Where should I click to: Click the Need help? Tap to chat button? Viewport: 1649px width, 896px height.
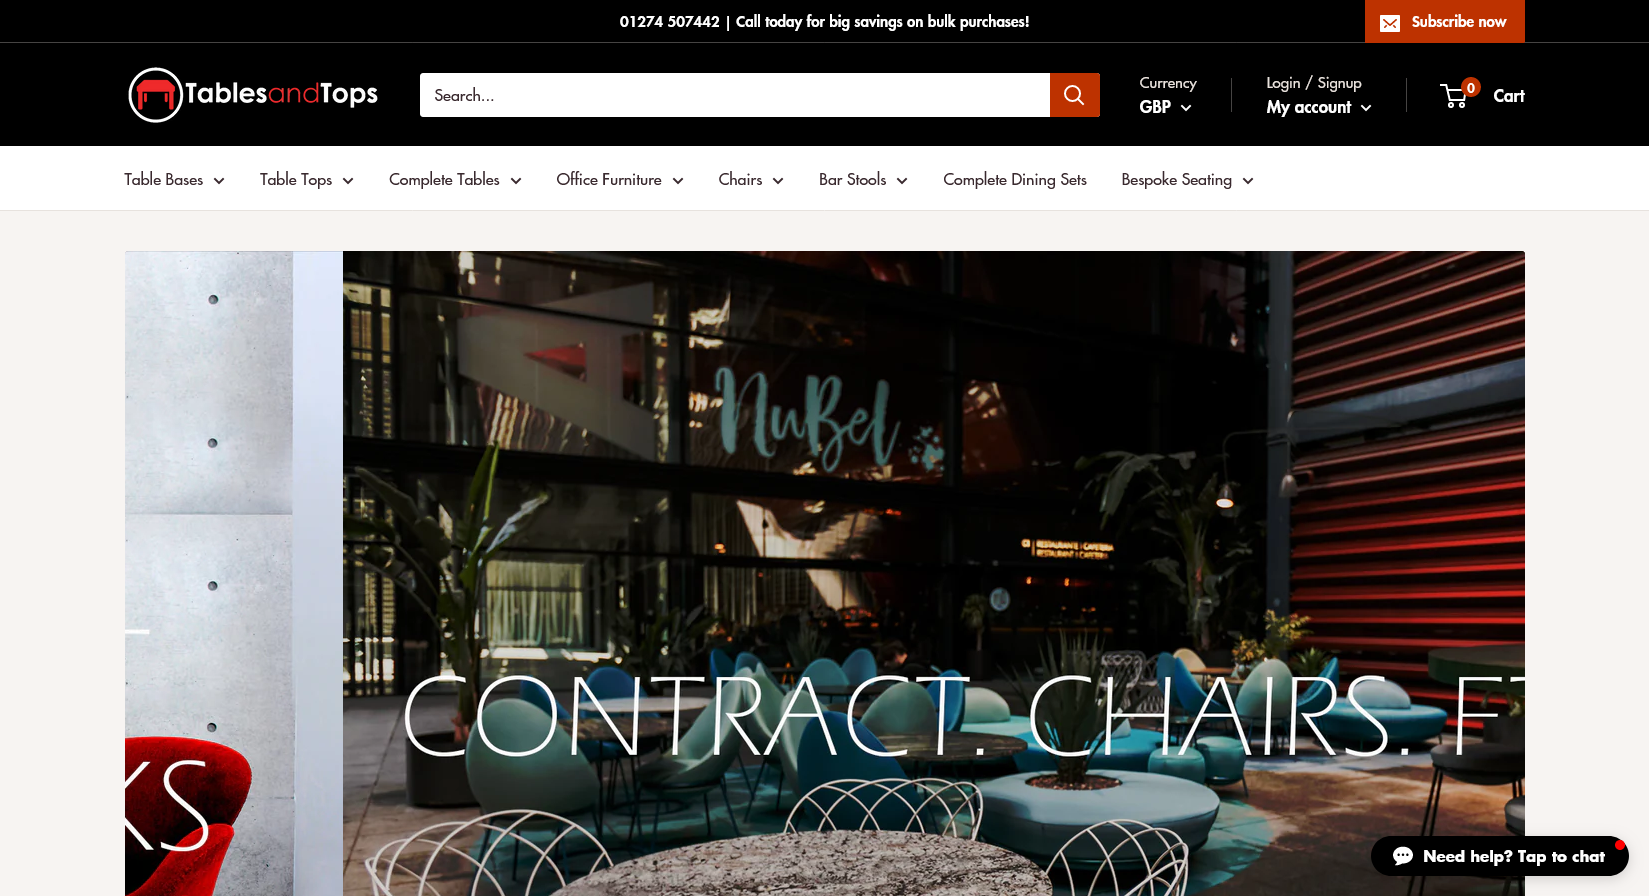1500,856
